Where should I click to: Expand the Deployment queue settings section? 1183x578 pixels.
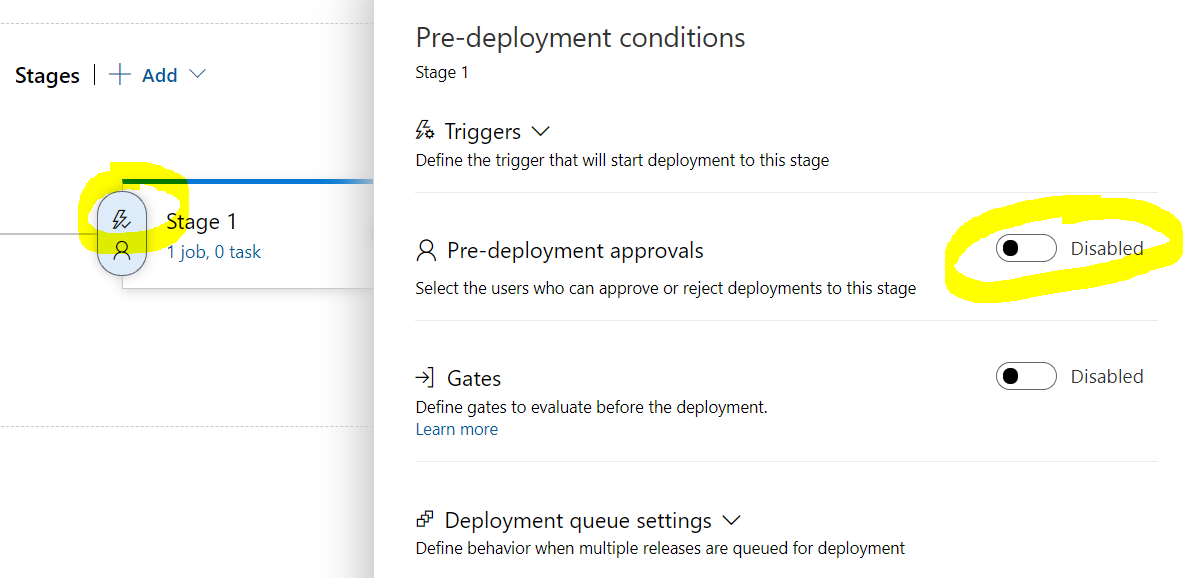pyautogui.click(x=731, y=519)
